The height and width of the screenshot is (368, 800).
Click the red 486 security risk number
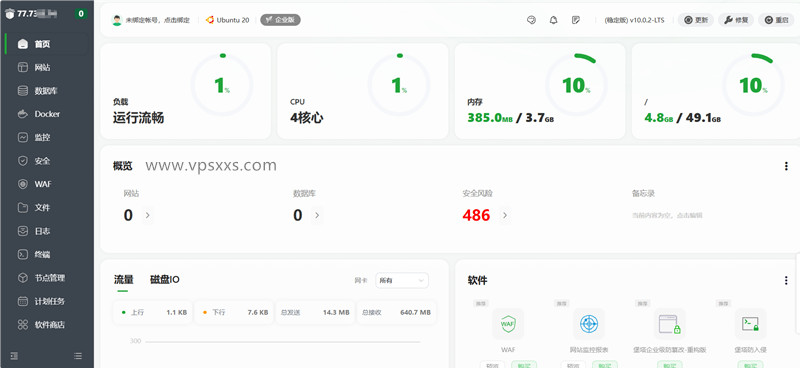click(476, 215)
